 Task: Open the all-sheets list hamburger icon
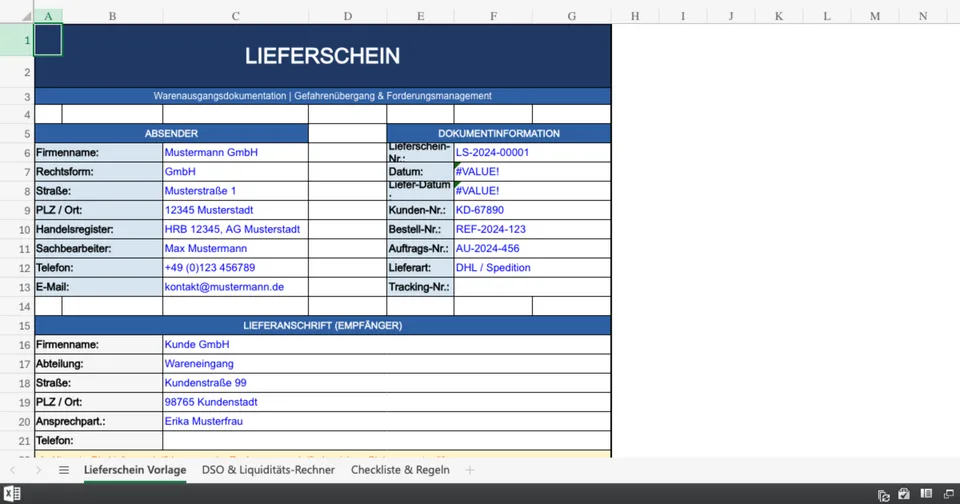pos(64,470)
